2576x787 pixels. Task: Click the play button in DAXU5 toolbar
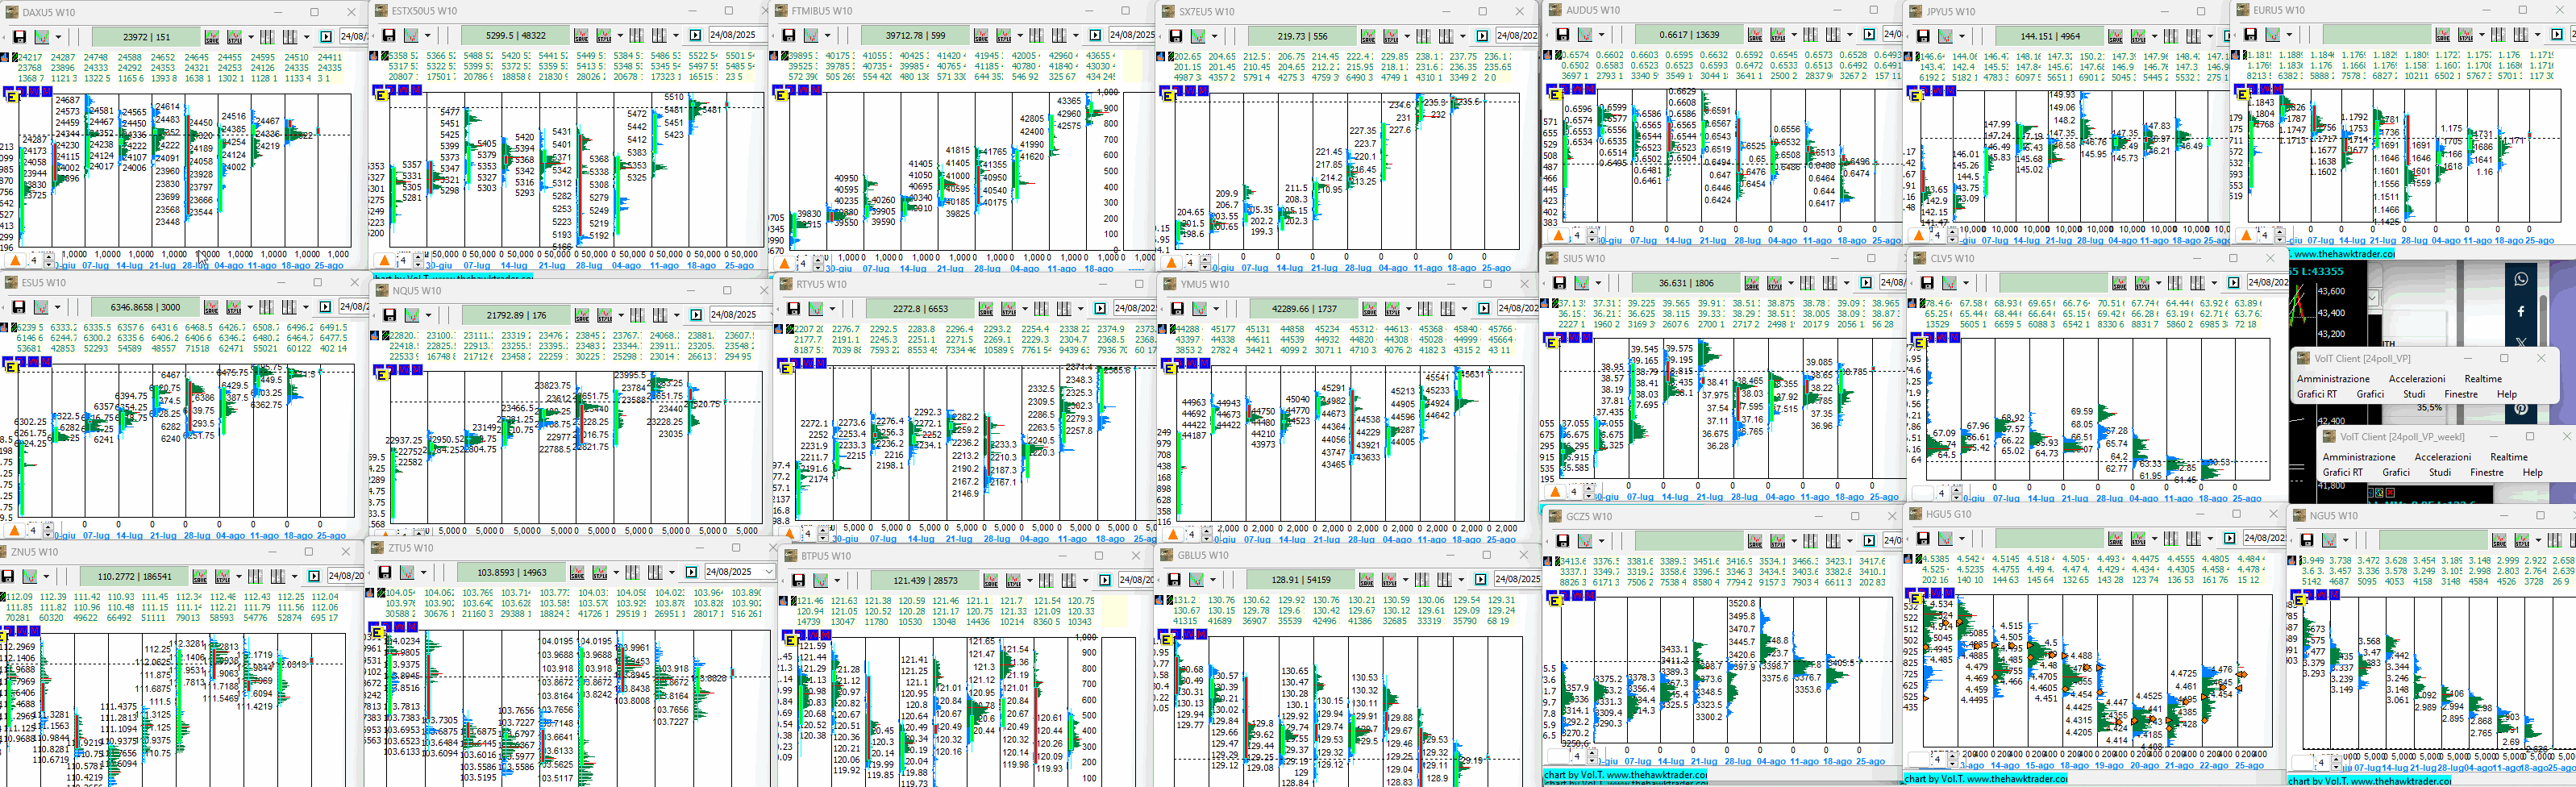[x=326, y=37]
